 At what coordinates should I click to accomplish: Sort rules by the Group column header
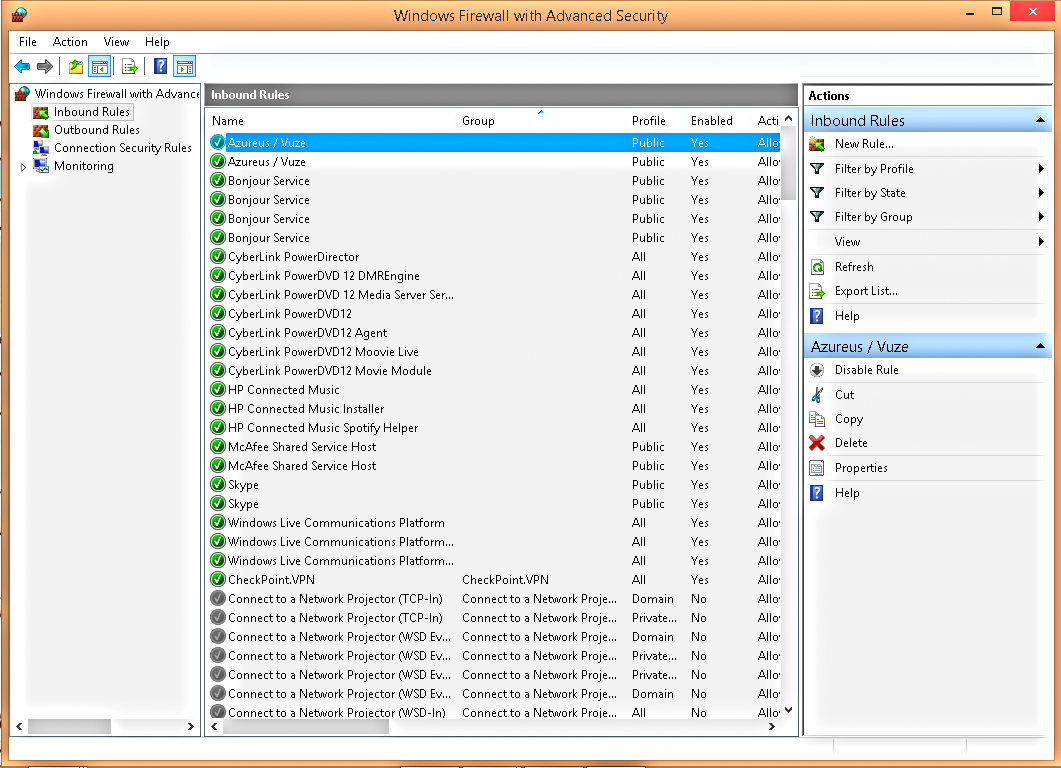point(478,121)
